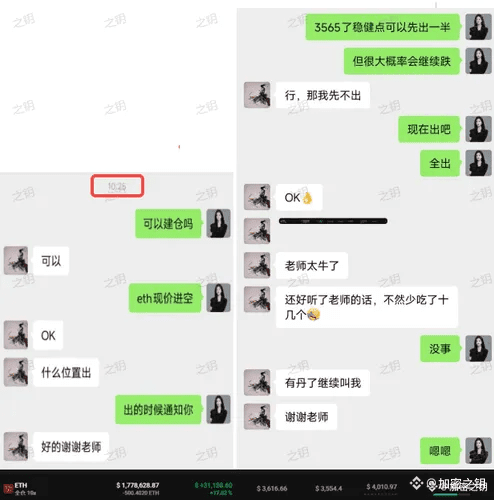Open the '可以建仓吗' green message bubble
Viewport: 494px width, 500px height.
(x=168, y=224)
